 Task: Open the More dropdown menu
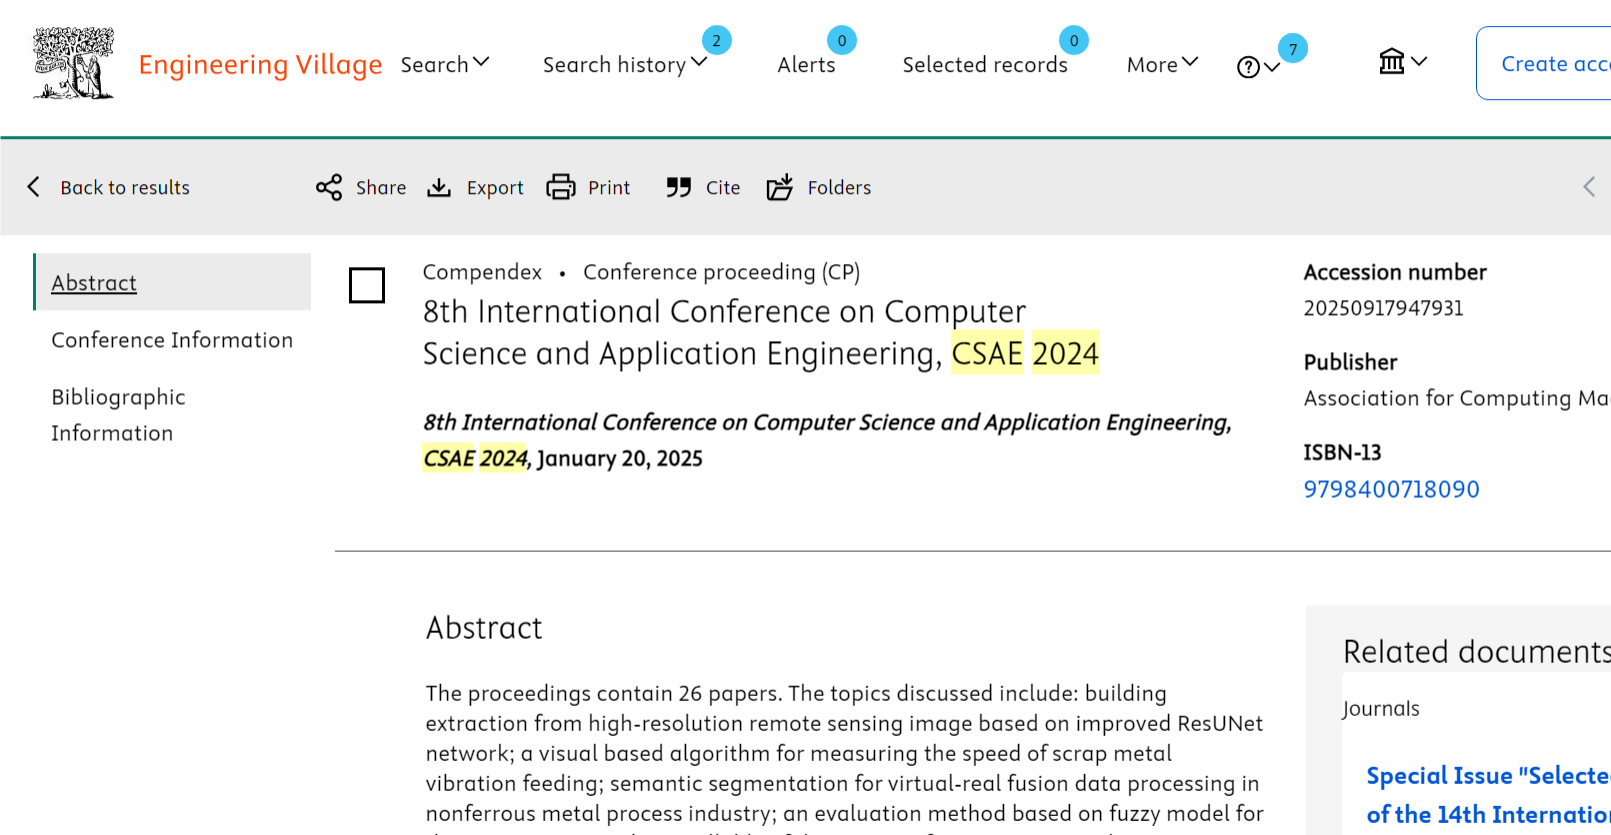pyautogui.click(x=1162, y=64)
